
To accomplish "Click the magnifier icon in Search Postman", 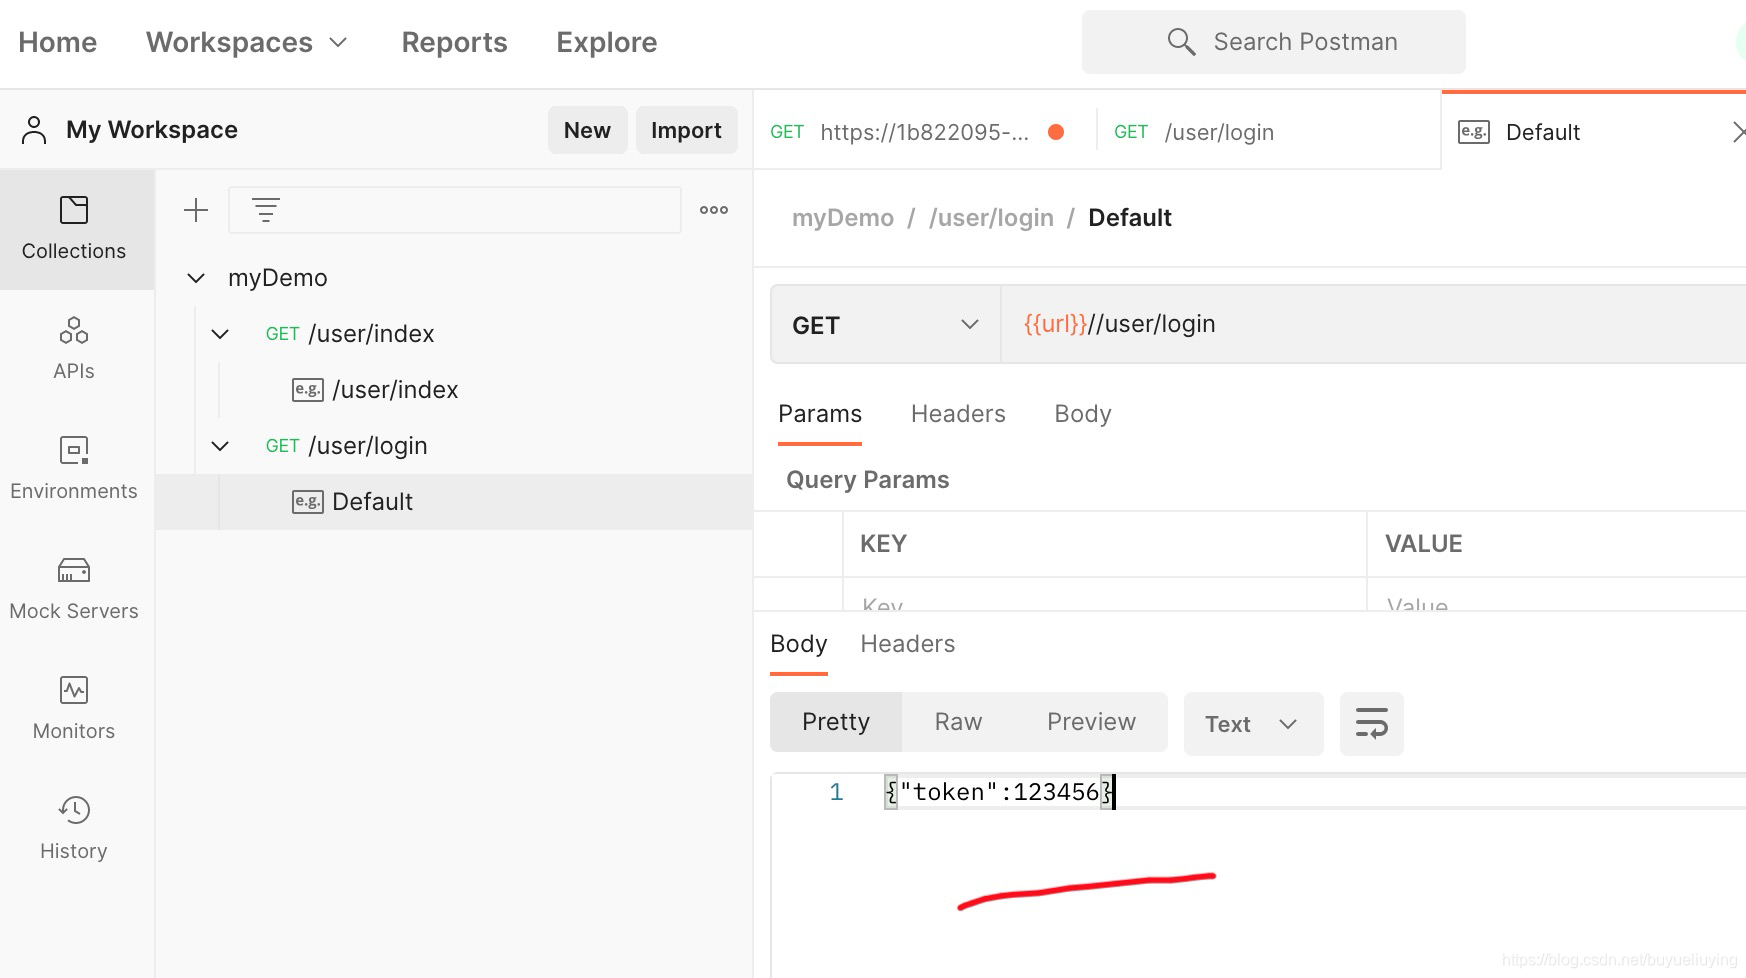I will coord(1181,42).
